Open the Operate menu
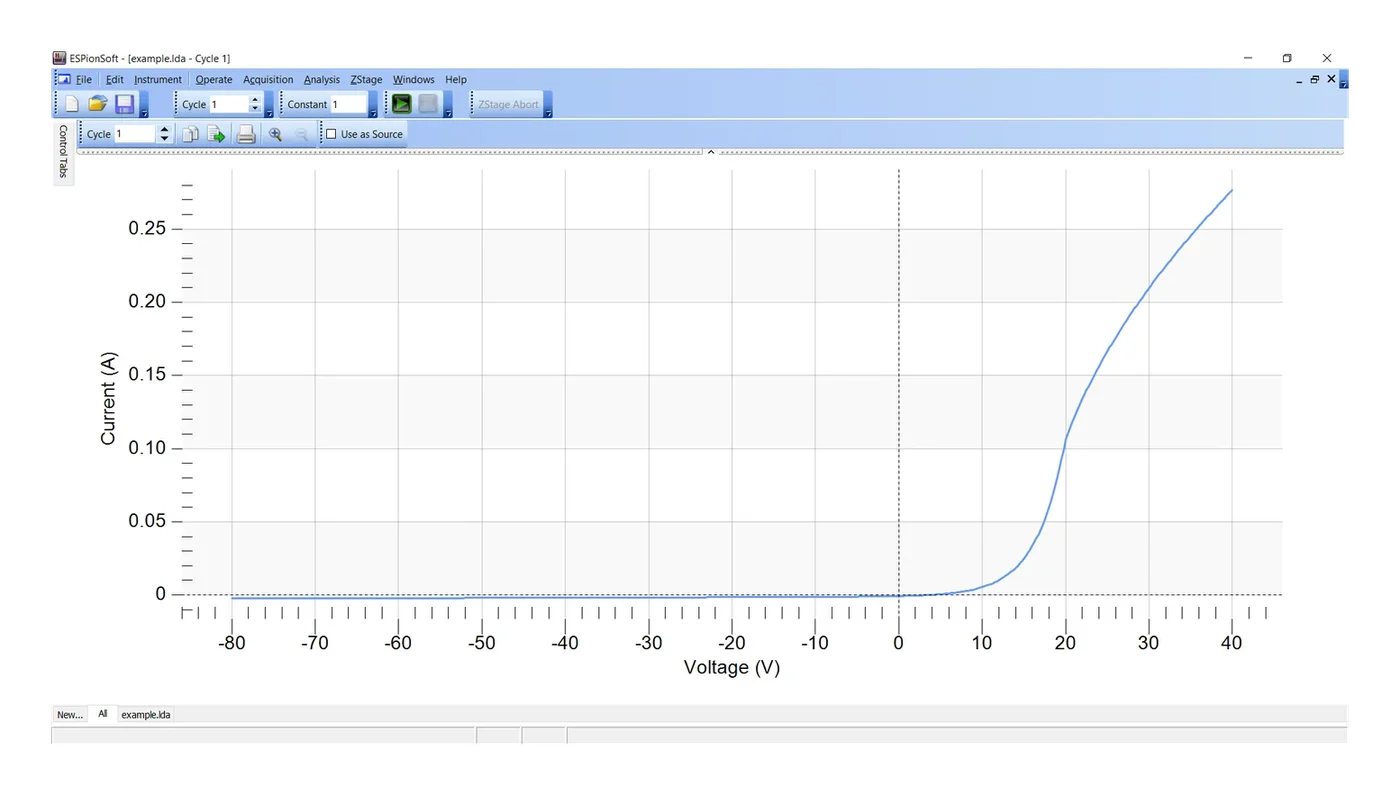 point(214,80)
